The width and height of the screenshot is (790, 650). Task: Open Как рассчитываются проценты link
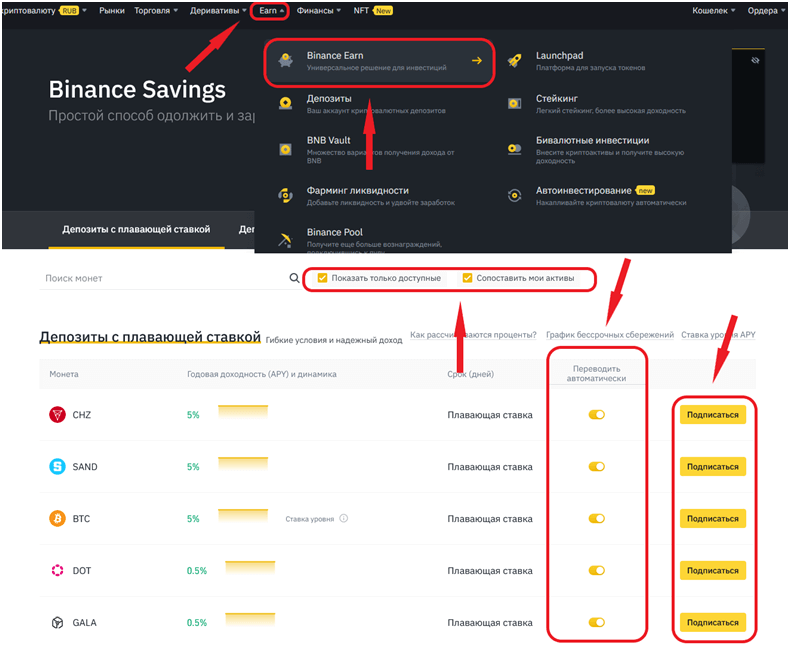pyautogui.click(x=473, y=335)
